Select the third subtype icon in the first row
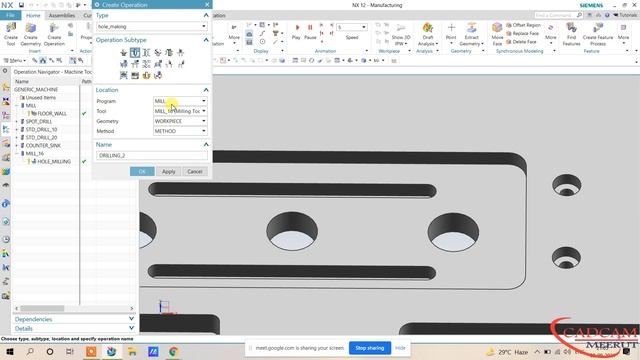Screen dimensions: 640x360 tap(146, 53)
